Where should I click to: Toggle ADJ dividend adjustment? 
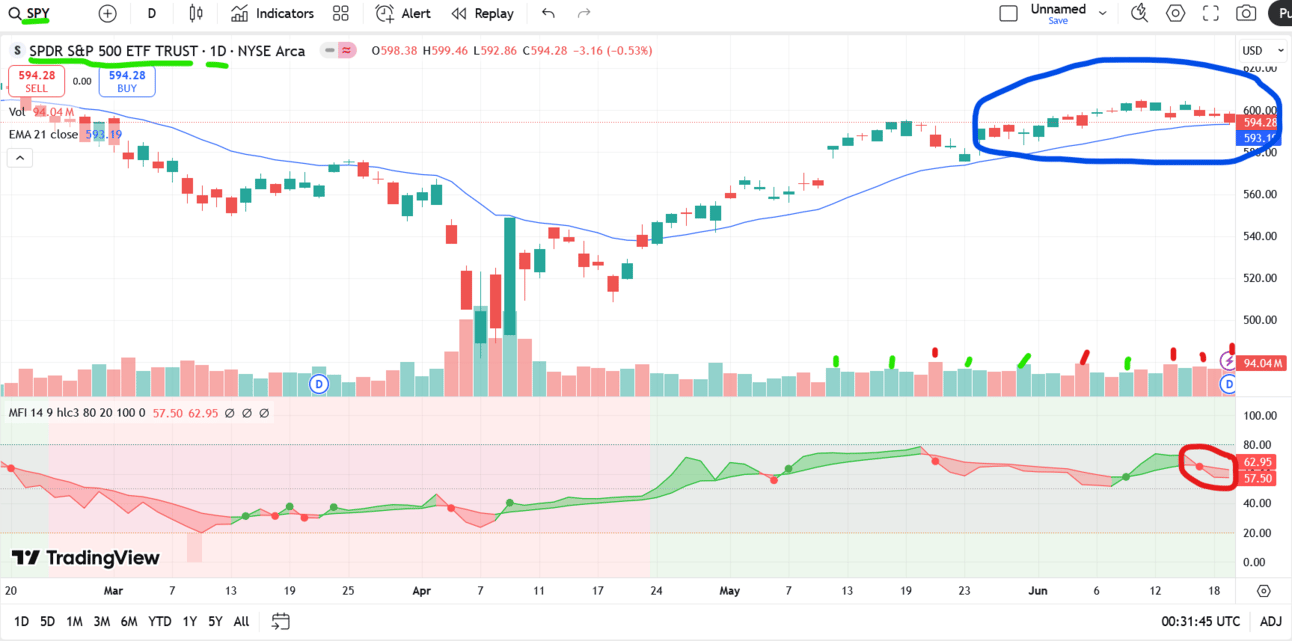(x=1270, y=621)
